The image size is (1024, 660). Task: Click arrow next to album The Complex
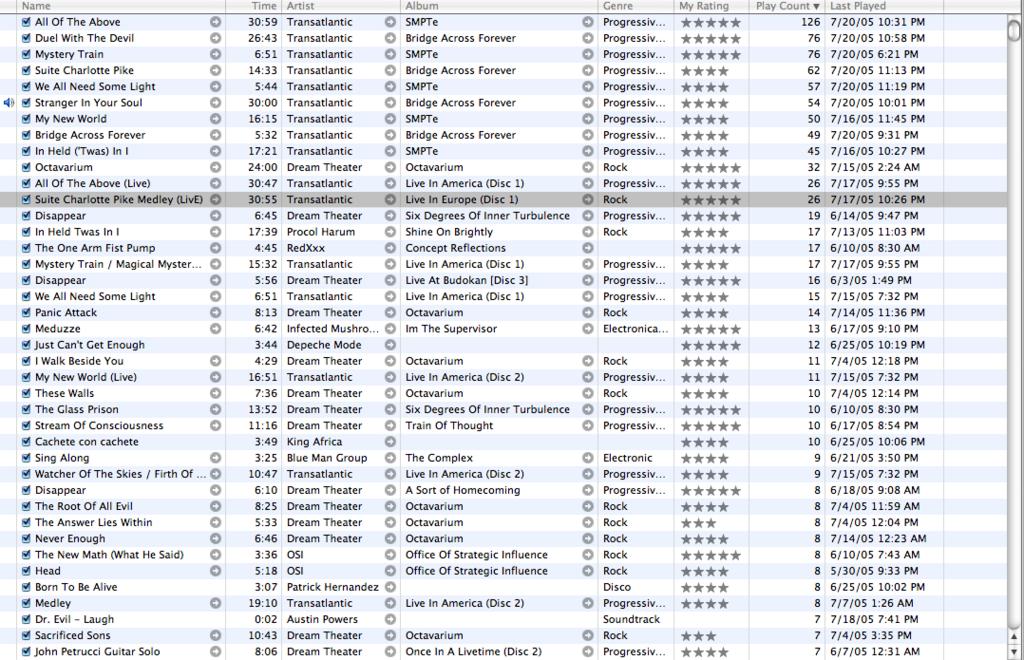[588, 458]
